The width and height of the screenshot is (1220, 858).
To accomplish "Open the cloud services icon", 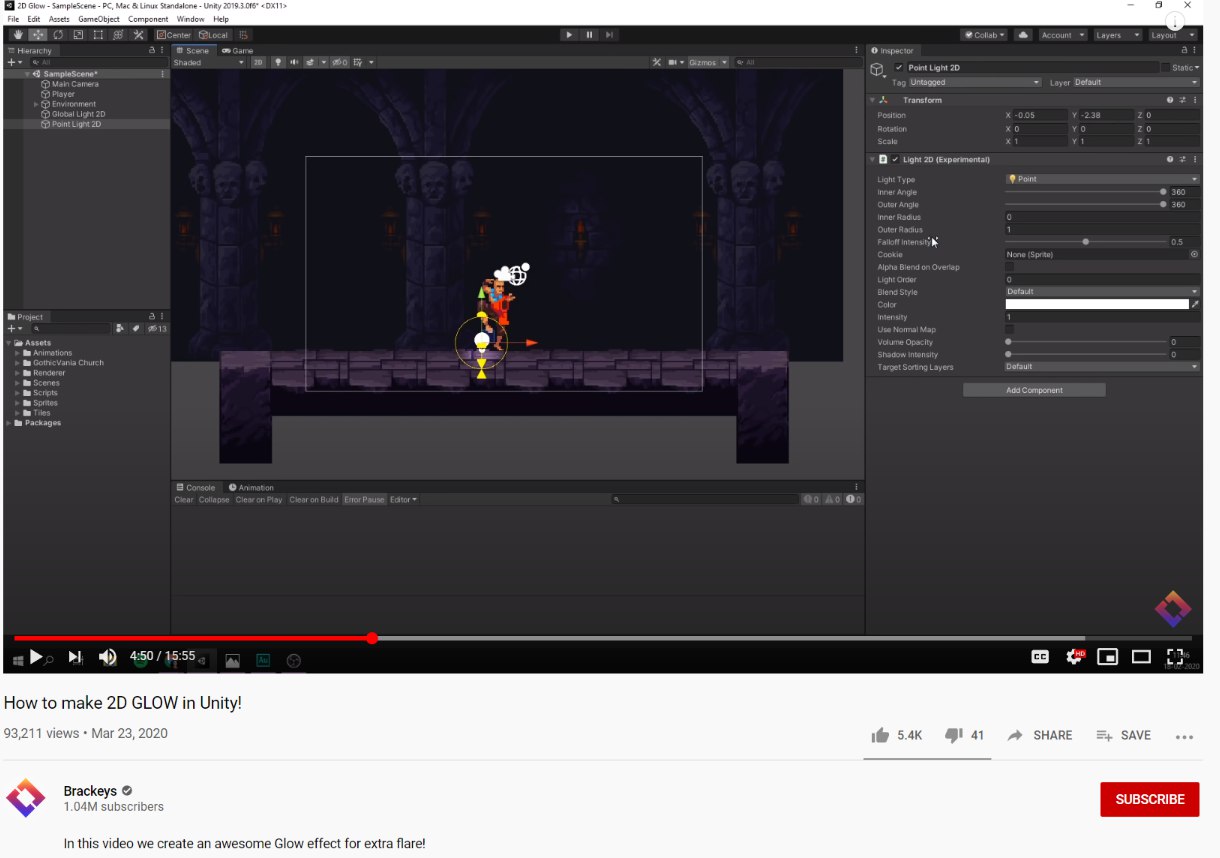I will (x=1023, y=35).
